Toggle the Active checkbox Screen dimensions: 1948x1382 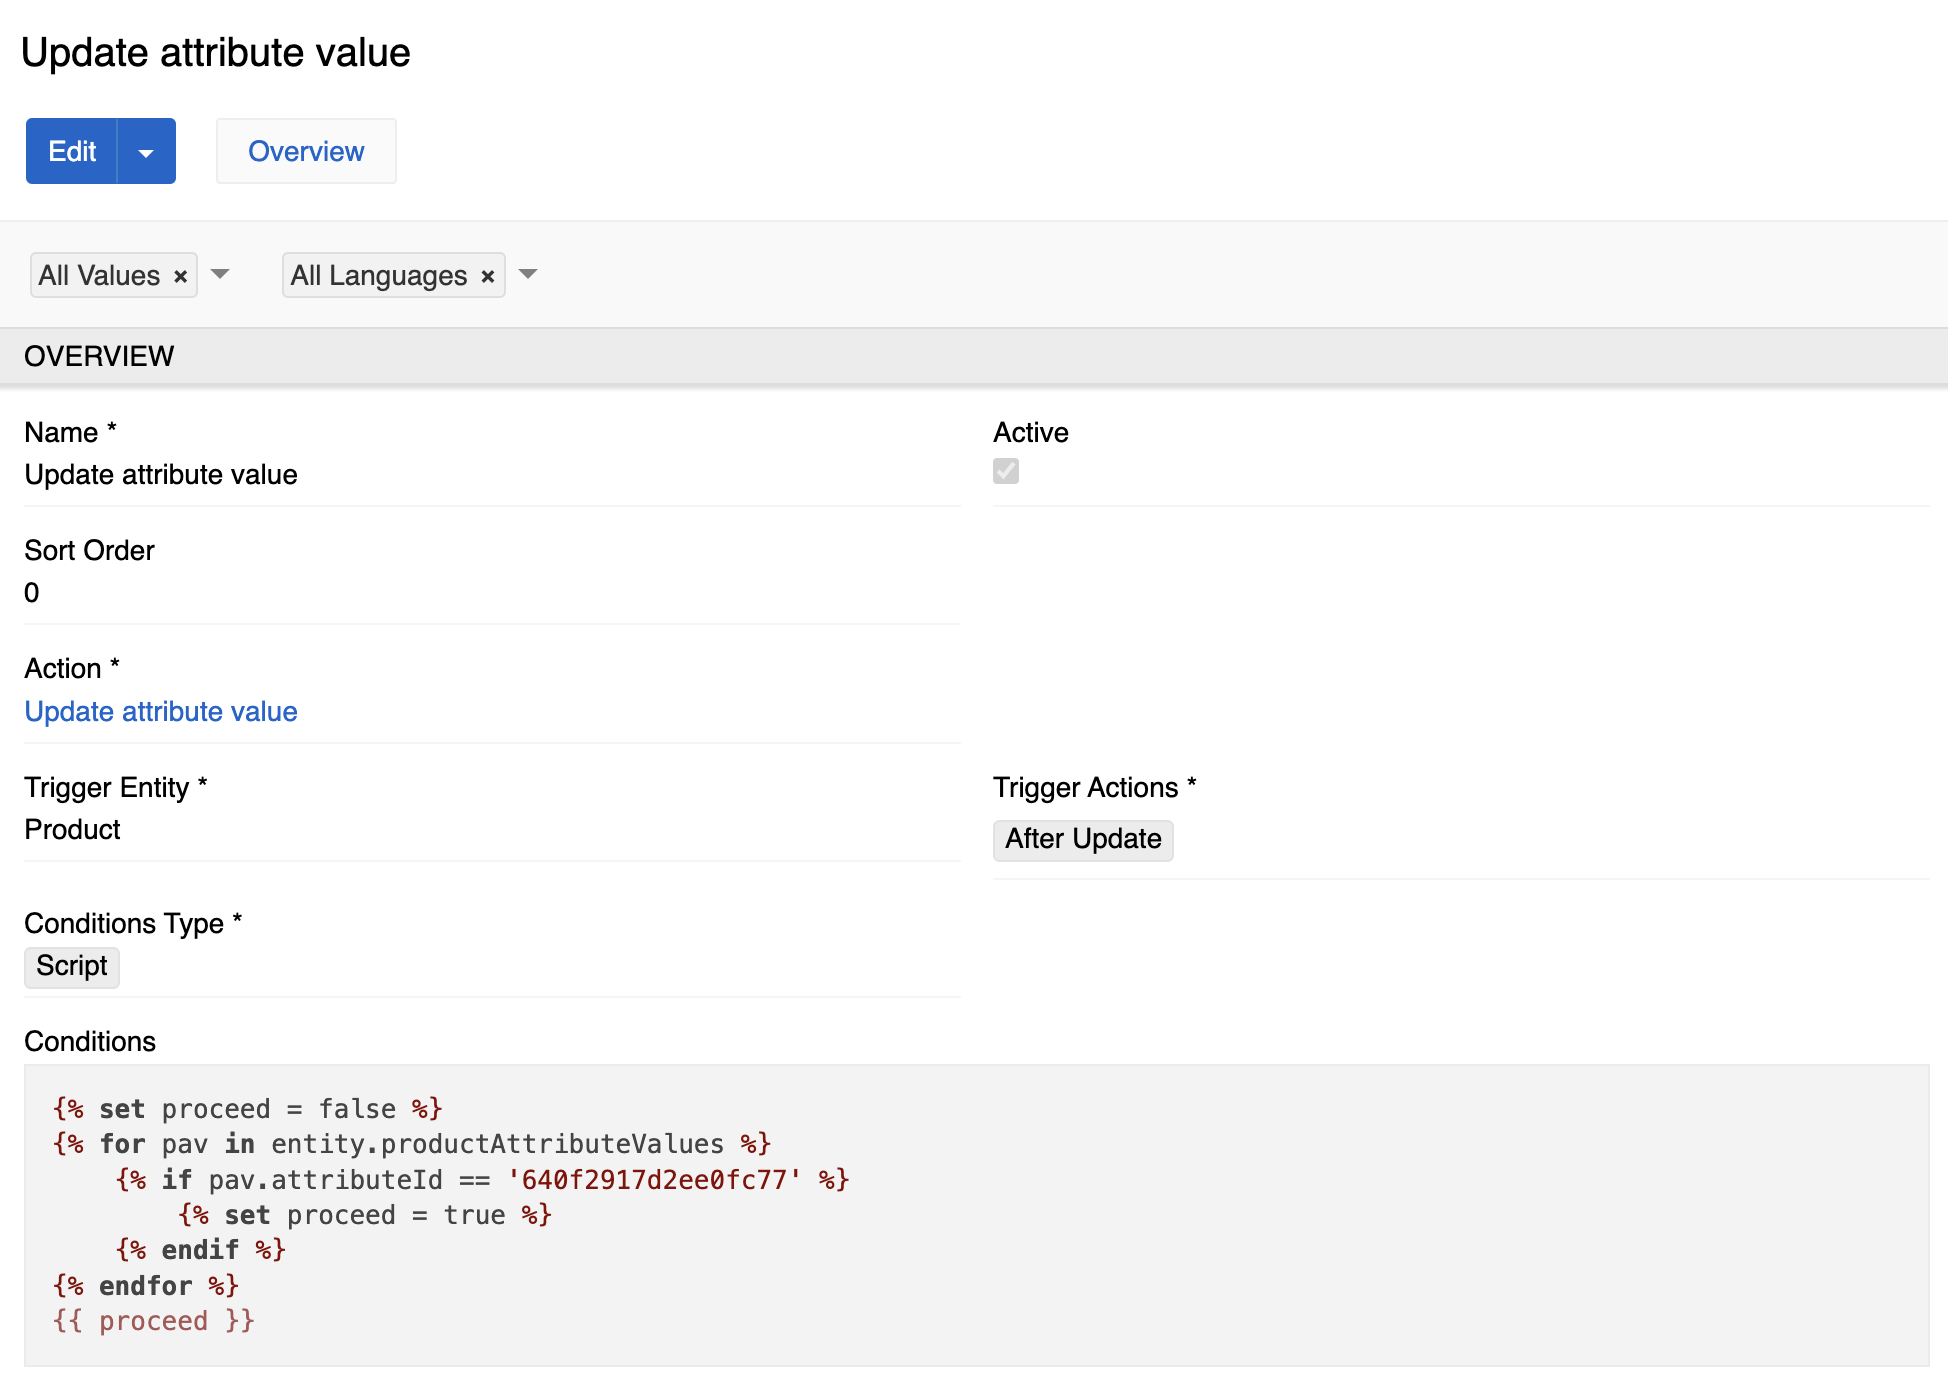coord(1006,471)
